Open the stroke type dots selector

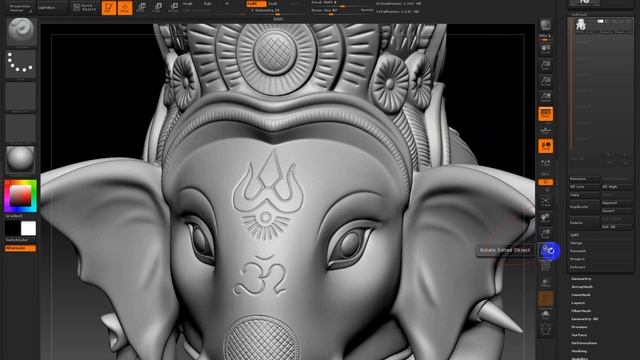[20, 63]
